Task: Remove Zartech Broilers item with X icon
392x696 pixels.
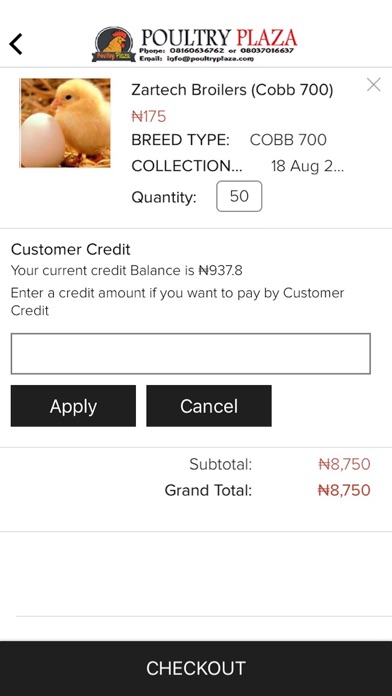Action: [373, 84]
